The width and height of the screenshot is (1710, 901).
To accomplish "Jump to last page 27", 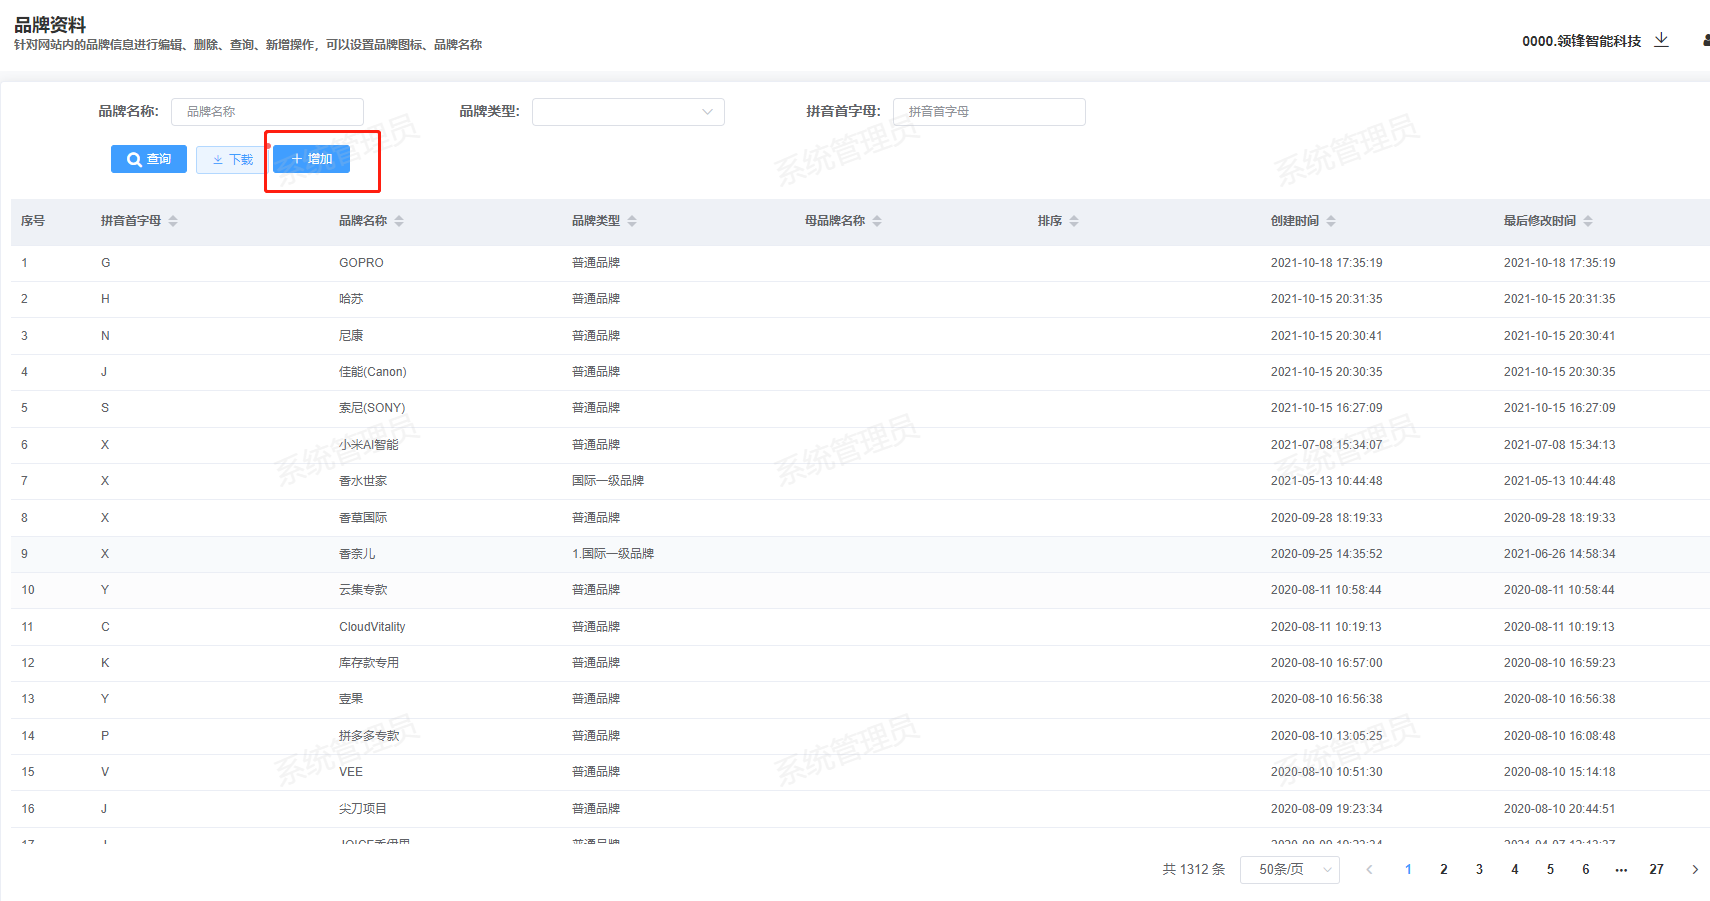I will click(x=1657, y=870).
